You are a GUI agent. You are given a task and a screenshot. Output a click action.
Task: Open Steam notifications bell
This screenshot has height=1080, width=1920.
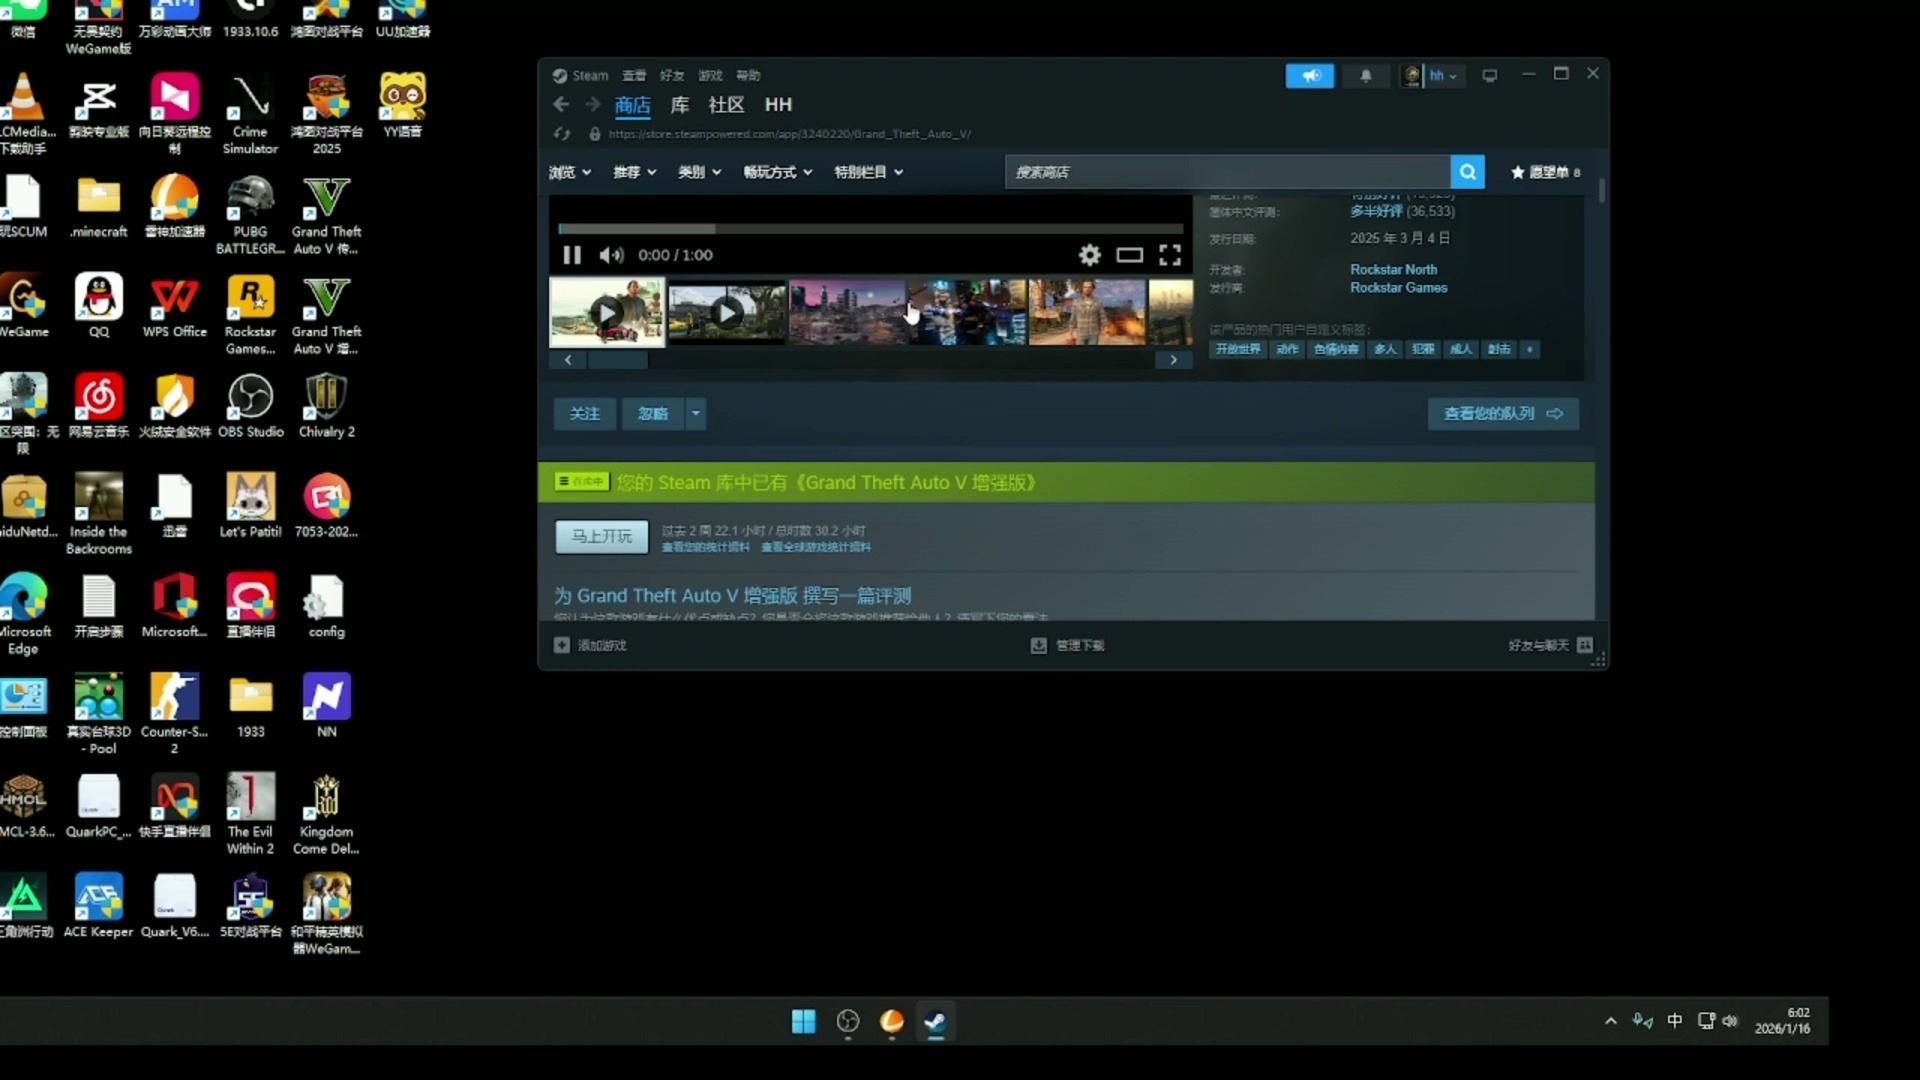(x=1365, y=76)
